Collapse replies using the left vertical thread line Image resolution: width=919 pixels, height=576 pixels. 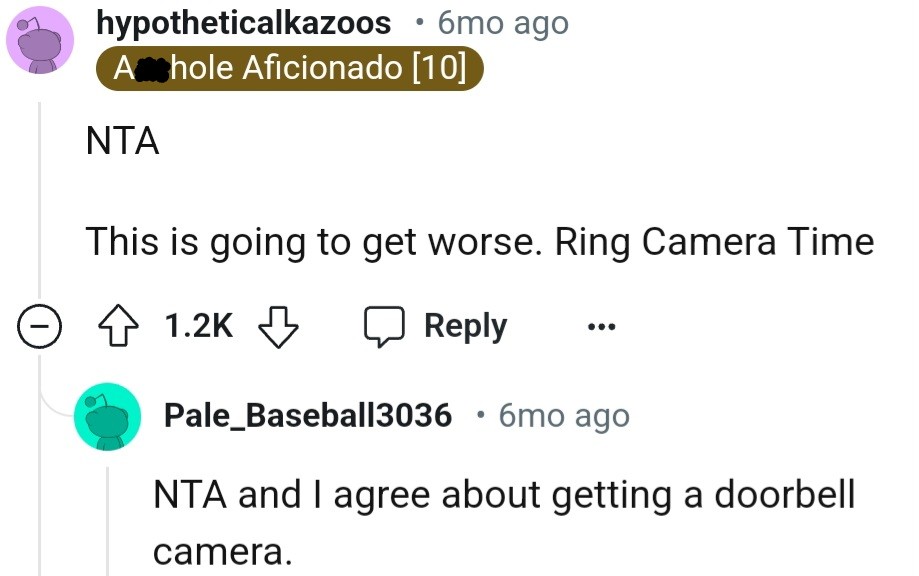(x=40, y=200)
